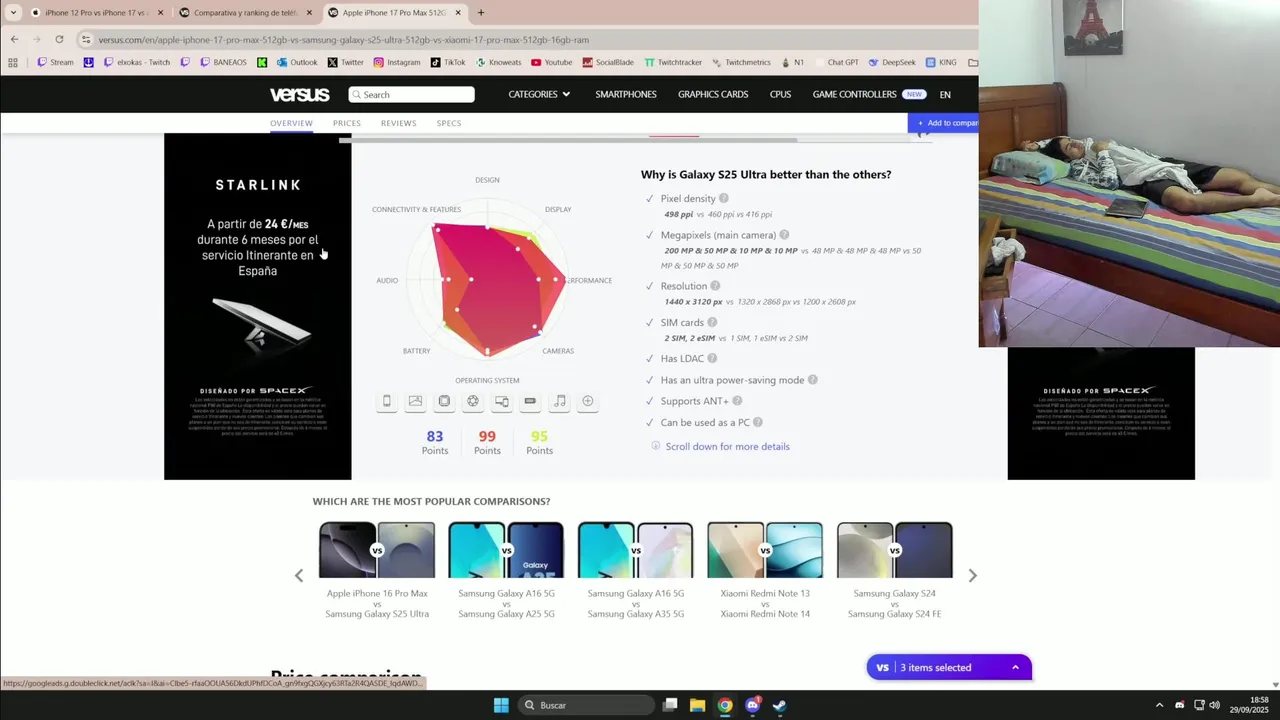Open the Youtube bookmark

click(x=552, y=62)
